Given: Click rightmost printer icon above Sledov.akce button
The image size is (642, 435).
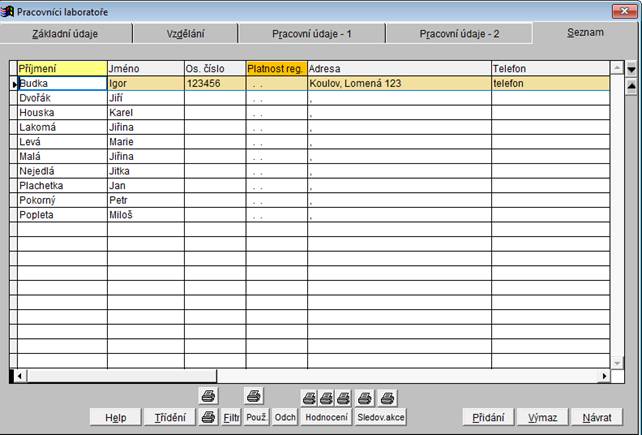Looking at the screenshot, I should (387, 397).
